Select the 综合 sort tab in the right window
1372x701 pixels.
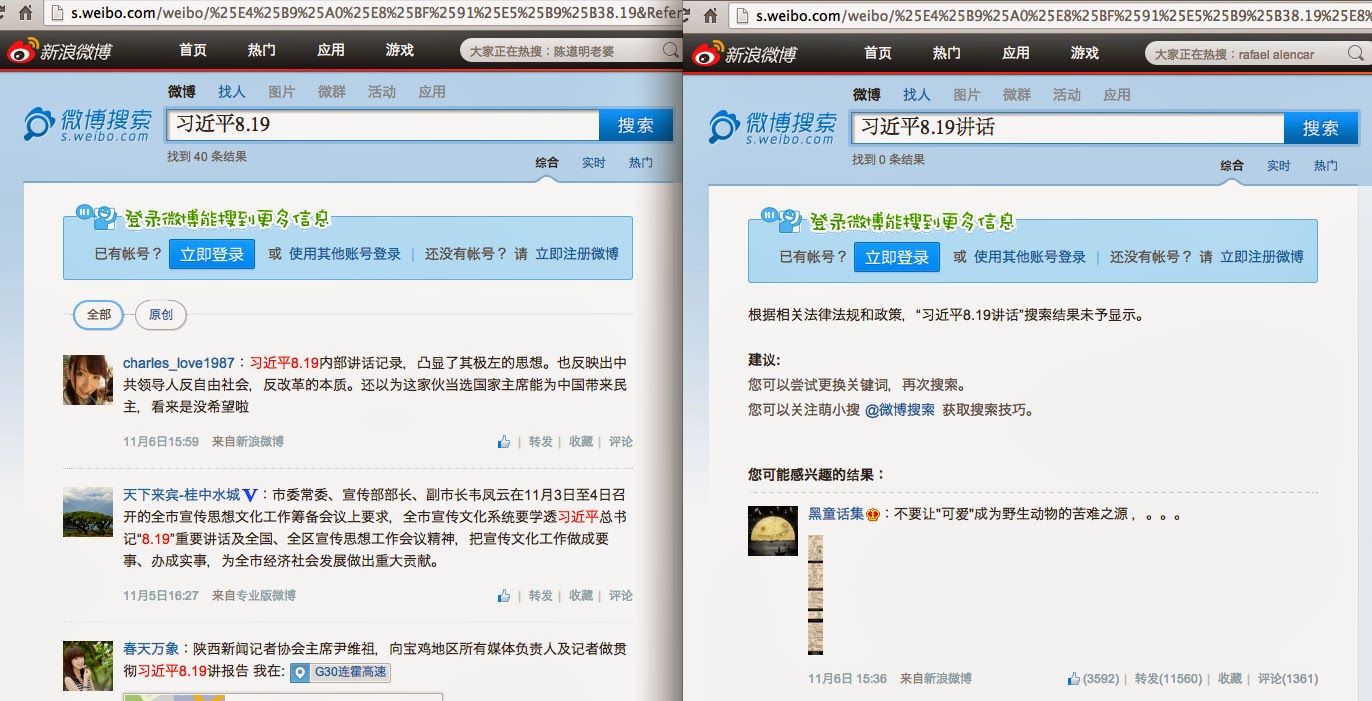[x=1232, y=166]
